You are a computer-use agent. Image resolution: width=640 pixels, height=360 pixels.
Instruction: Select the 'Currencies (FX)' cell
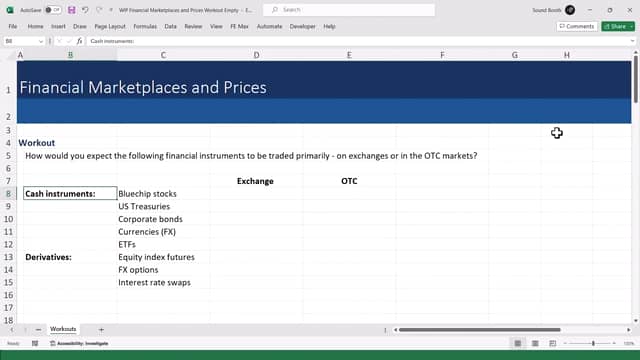(163, 232)
